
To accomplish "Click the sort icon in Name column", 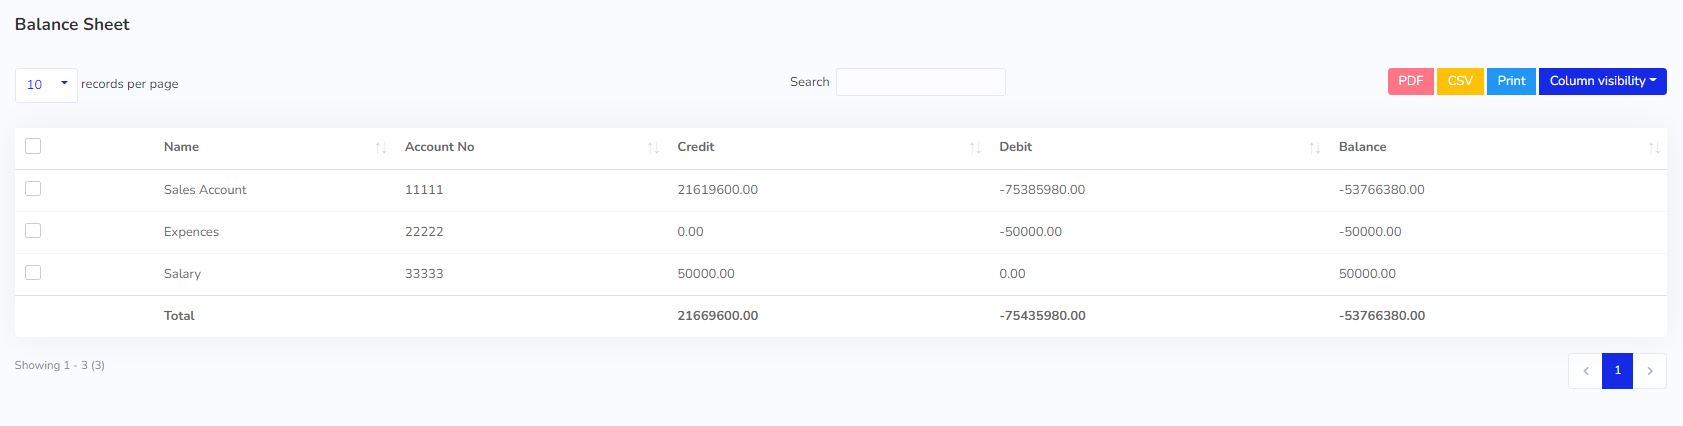I will click(380, 148).
